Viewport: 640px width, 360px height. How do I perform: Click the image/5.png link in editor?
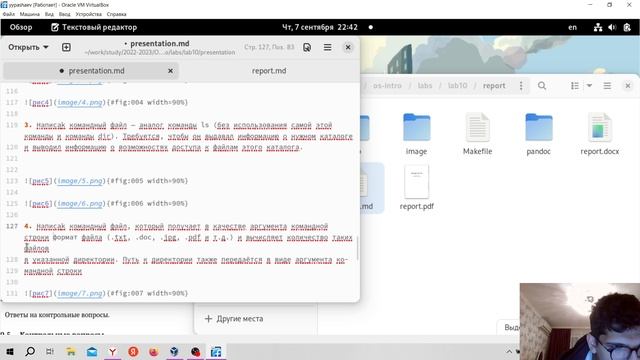[80, 180]
